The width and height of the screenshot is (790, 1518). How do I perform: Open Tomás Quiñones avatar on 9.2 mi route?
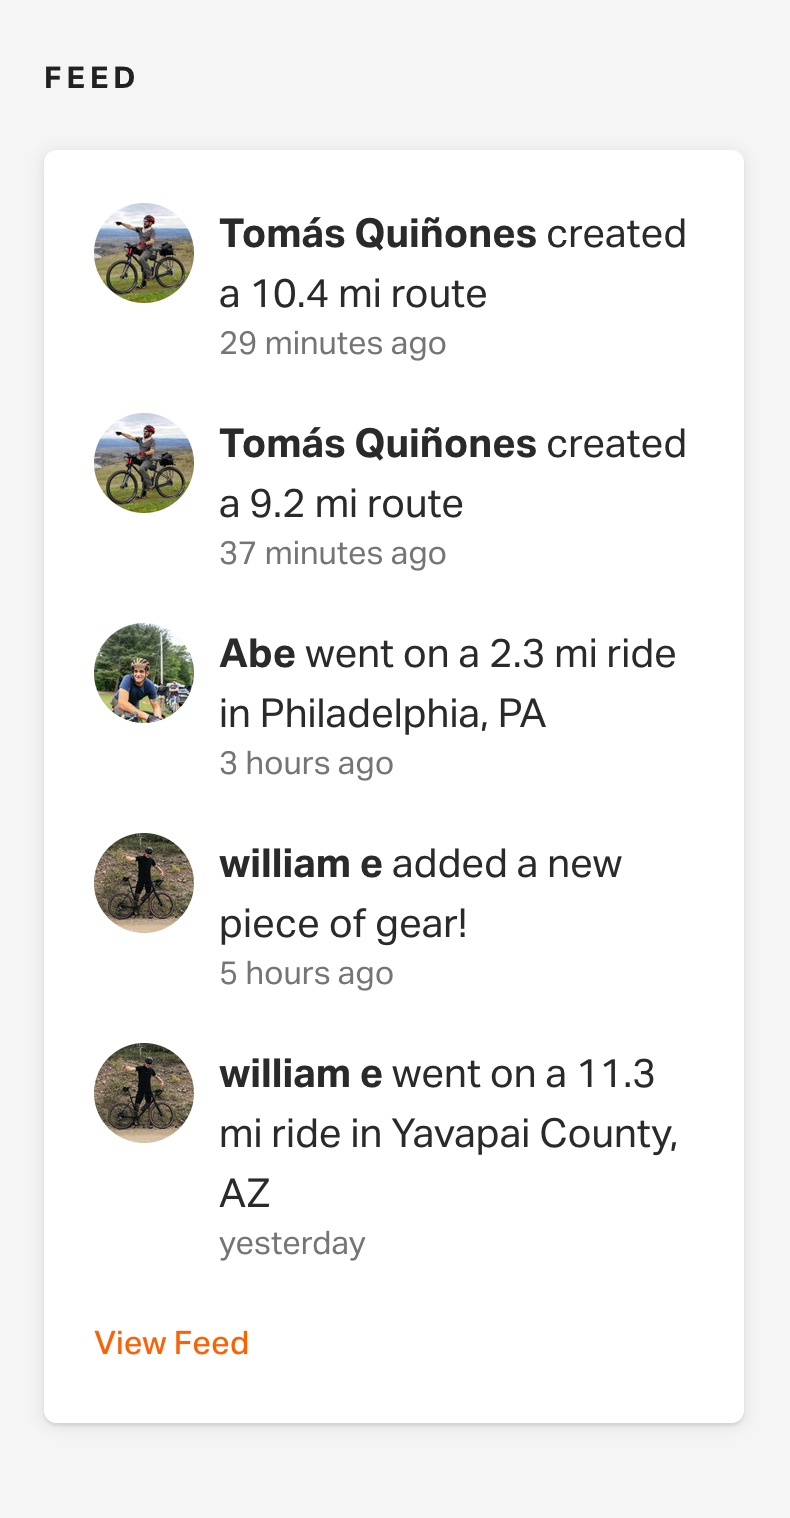tap(144, 463)
